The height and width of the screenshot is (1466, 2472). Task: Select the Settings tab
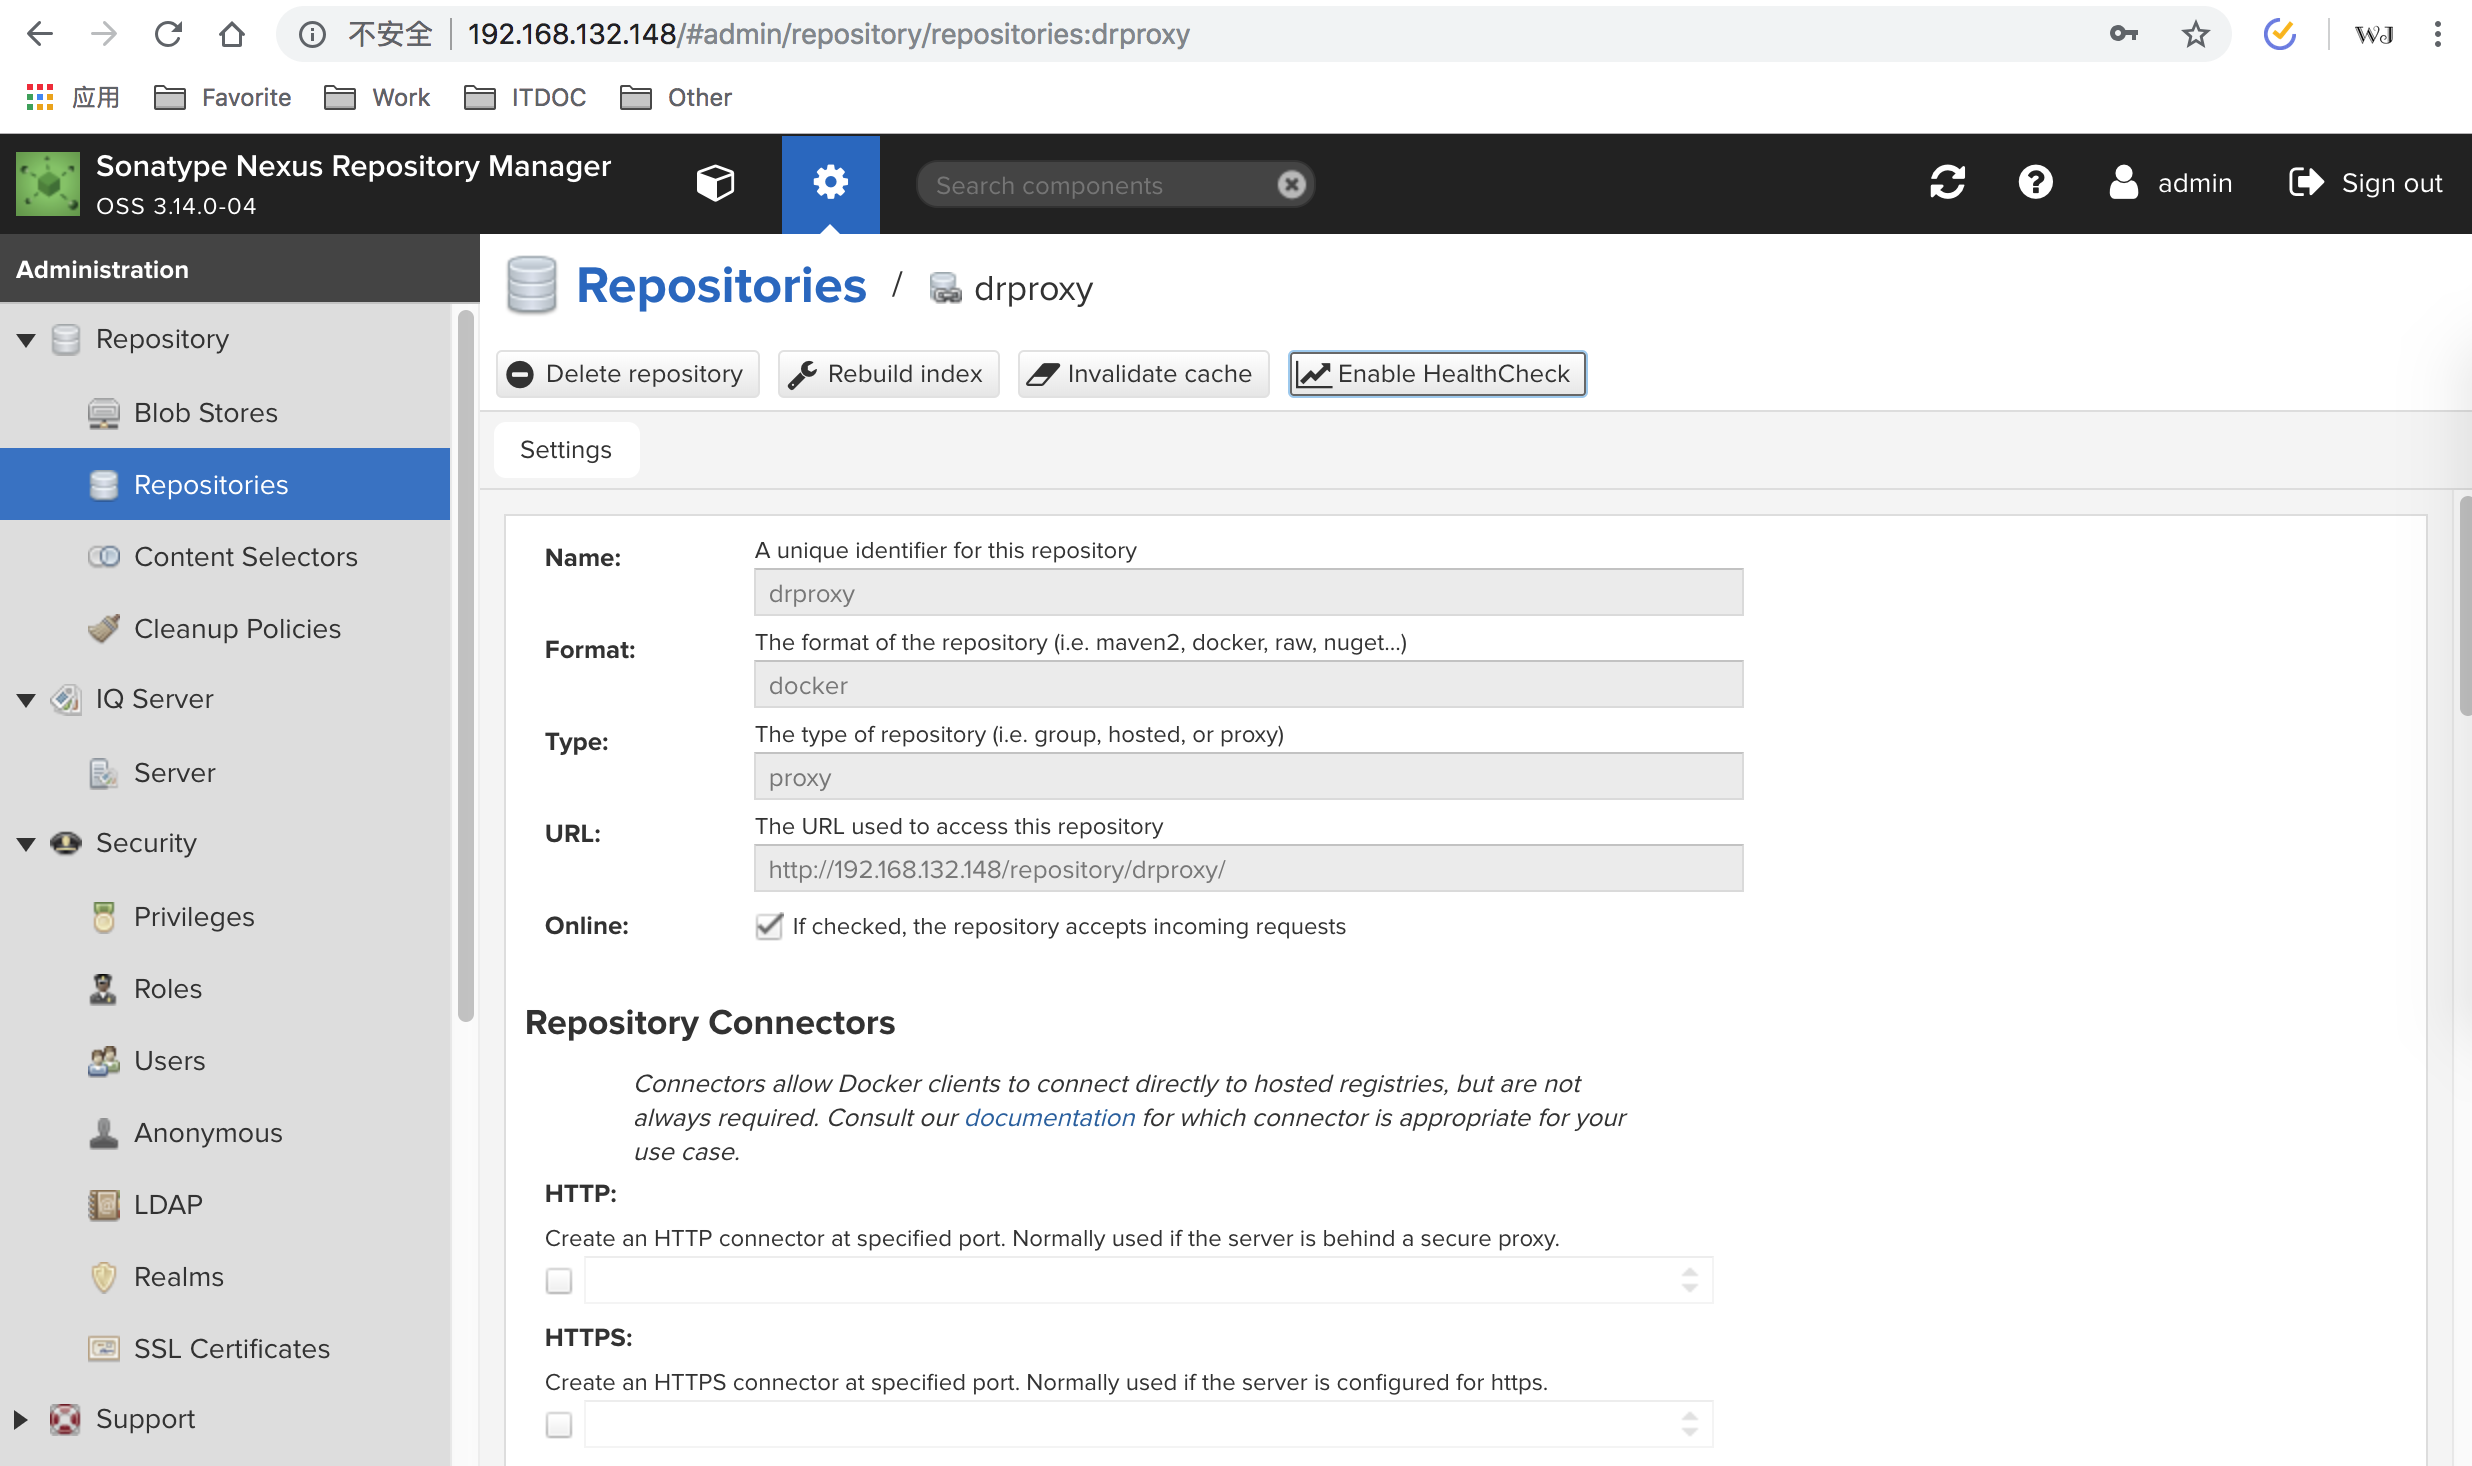coord(566,450)
